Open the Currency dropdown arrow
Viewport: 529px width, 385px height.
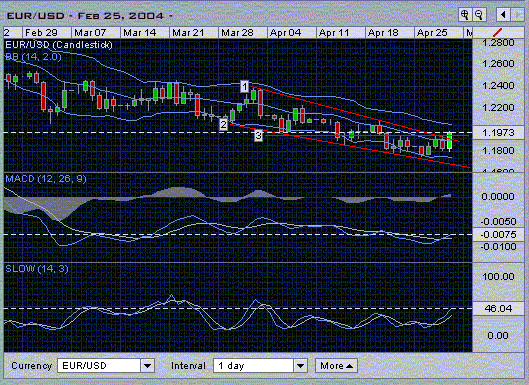[x=147, y=366]
